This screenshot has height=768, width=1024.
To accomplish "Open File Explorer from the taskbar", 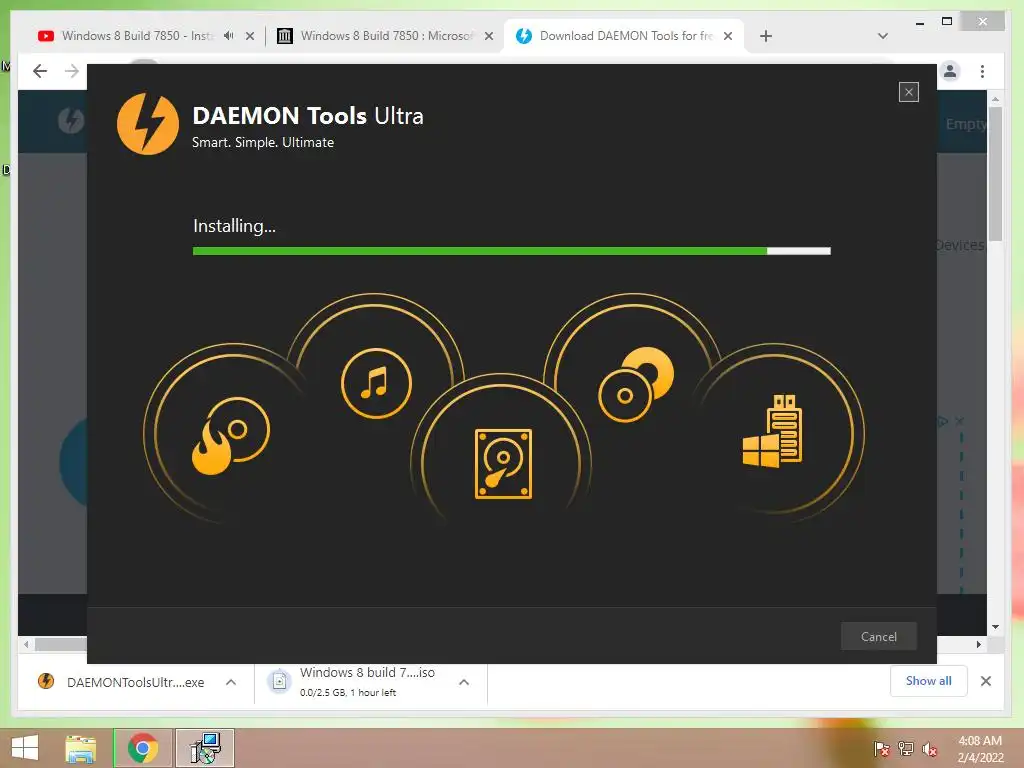I will click(x=81, y=748).
